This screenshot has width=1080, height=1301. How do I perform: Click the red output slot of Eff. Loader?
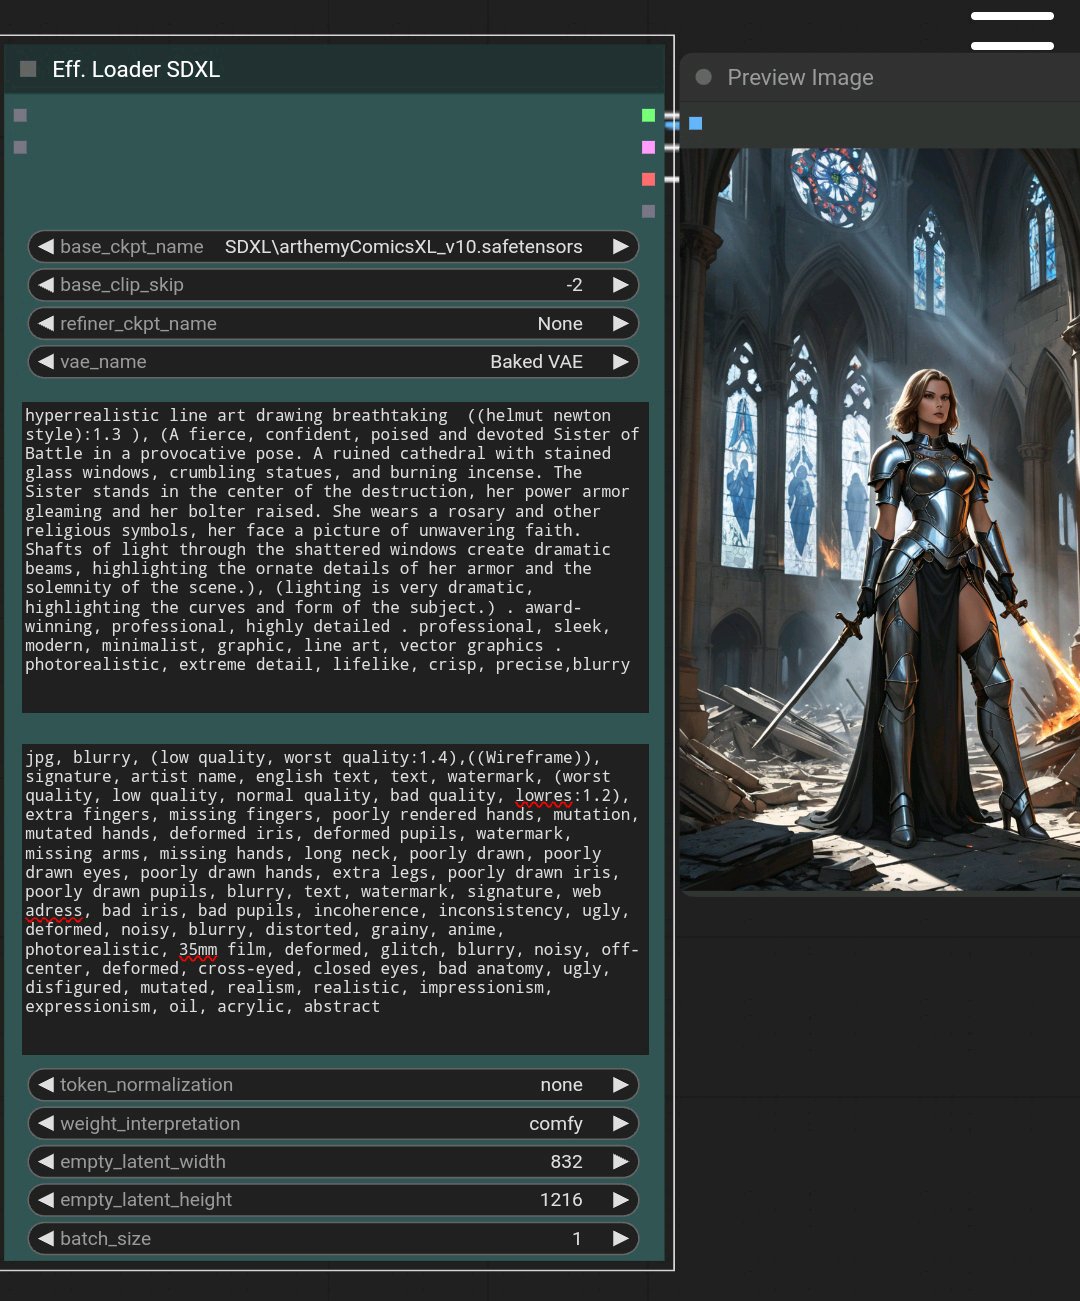(x=648, y=179)
